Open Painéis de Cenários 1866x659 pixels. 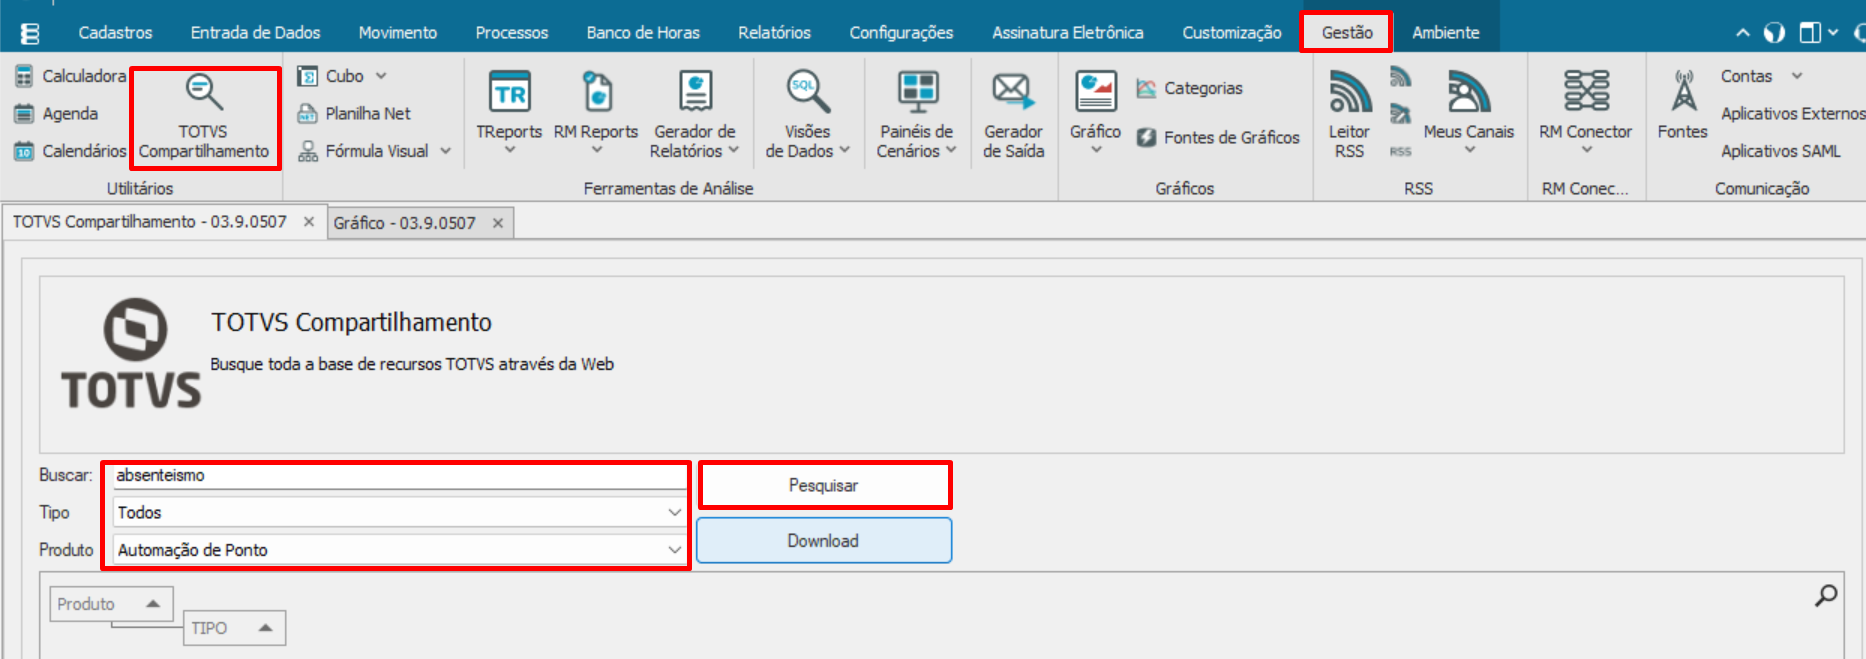click(917, 115)
